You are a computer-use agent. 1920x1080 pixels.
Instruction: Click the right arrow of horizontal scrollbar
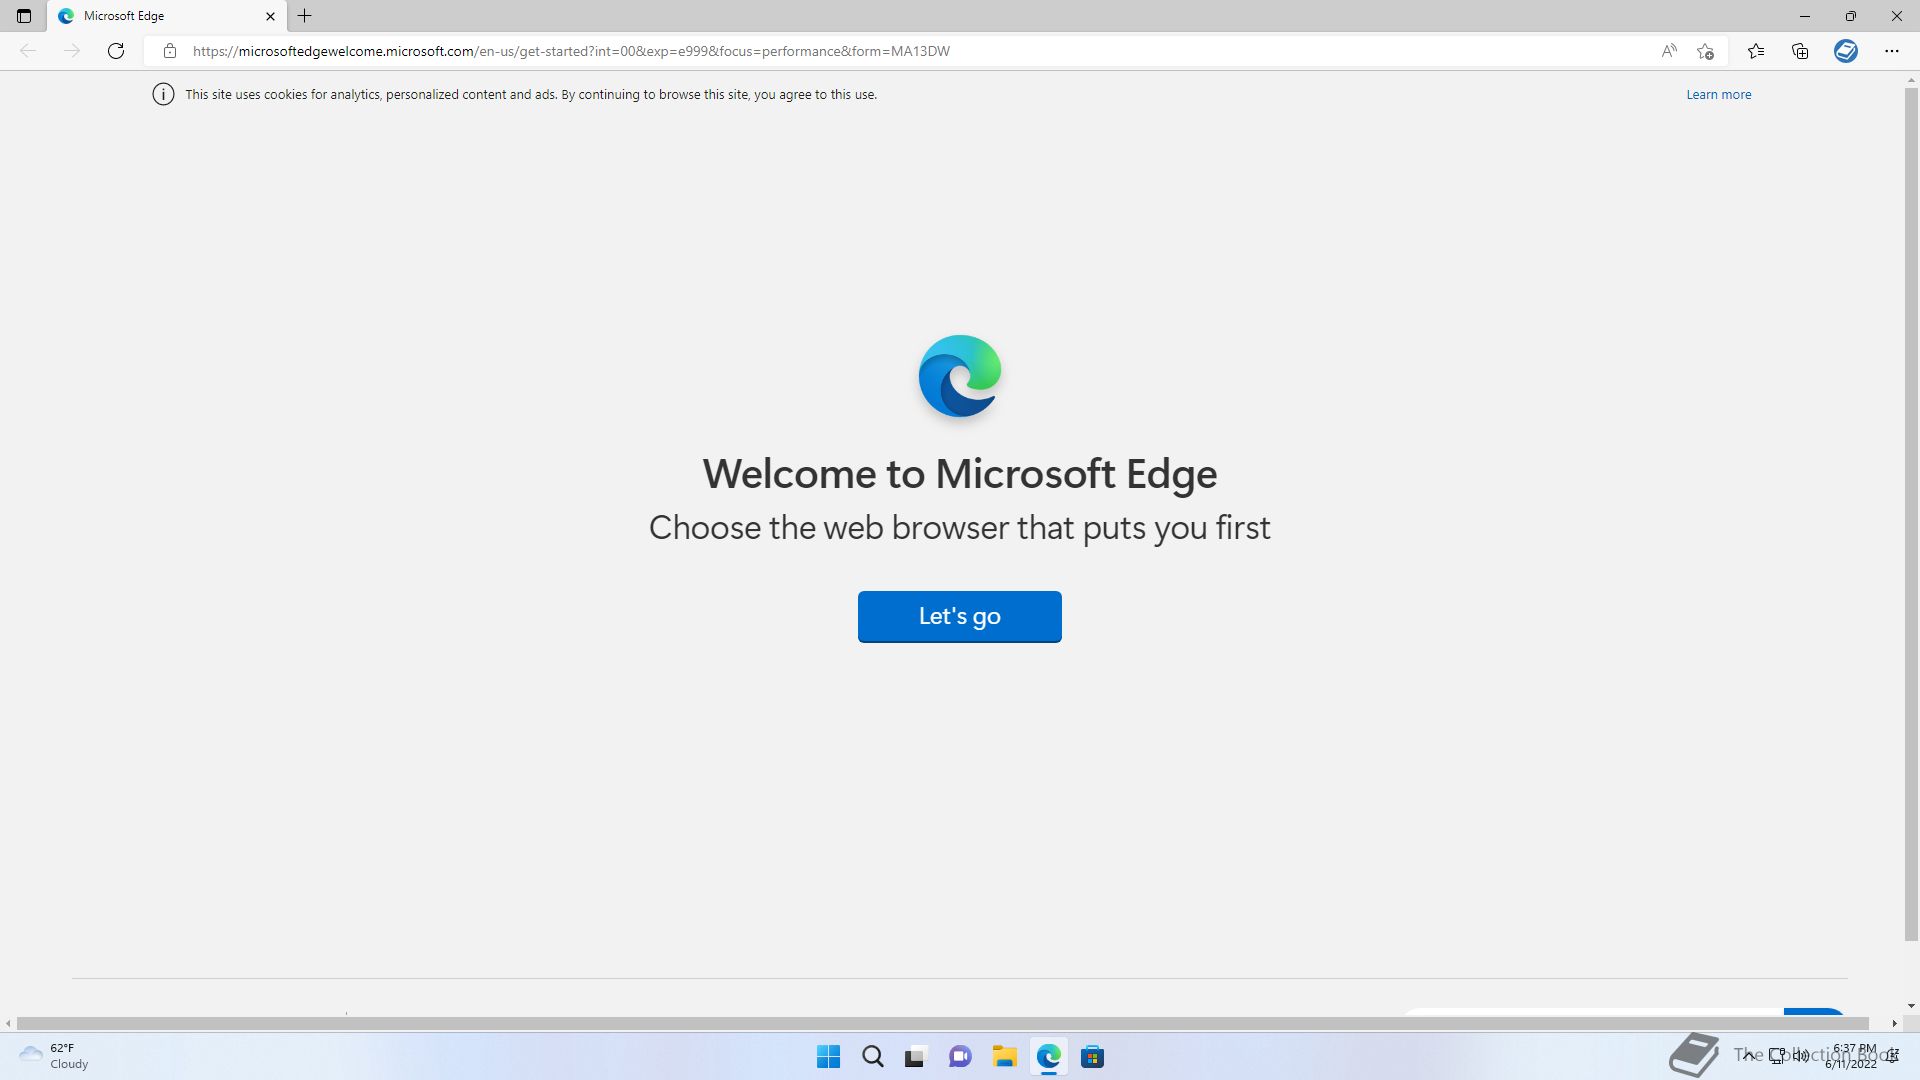1894,1023
